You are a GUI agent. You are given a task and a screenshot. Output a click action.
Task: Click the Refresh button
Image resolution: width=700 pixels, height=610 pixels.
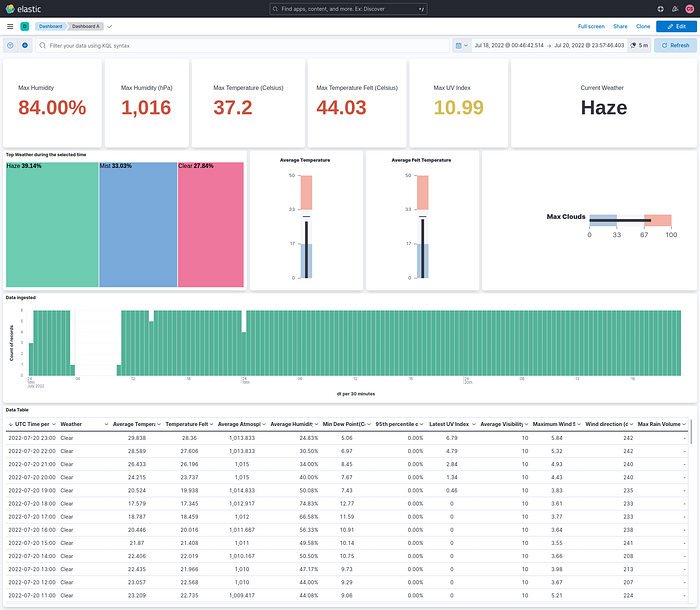coord(675,46)
